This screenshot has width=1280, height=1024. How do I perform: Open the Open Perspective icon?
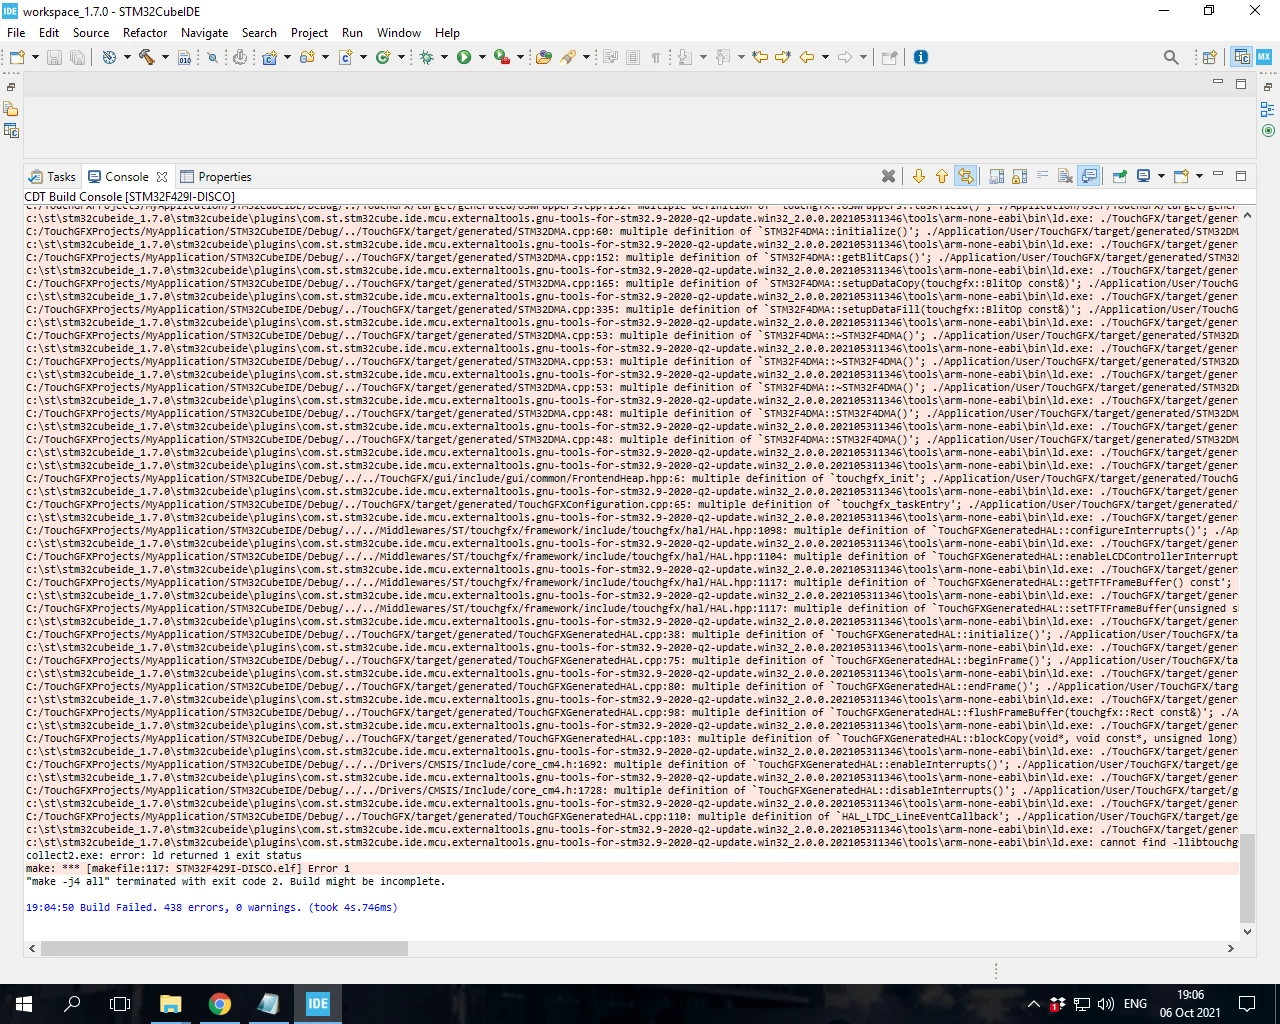1209,57
